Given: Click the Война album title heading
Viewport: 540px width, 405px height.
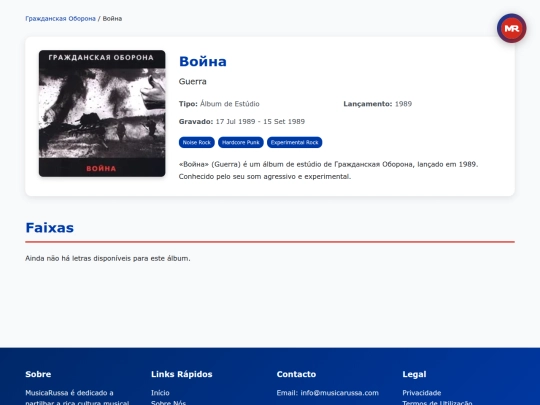Looking at the screenshot, I should click(203, 62).
